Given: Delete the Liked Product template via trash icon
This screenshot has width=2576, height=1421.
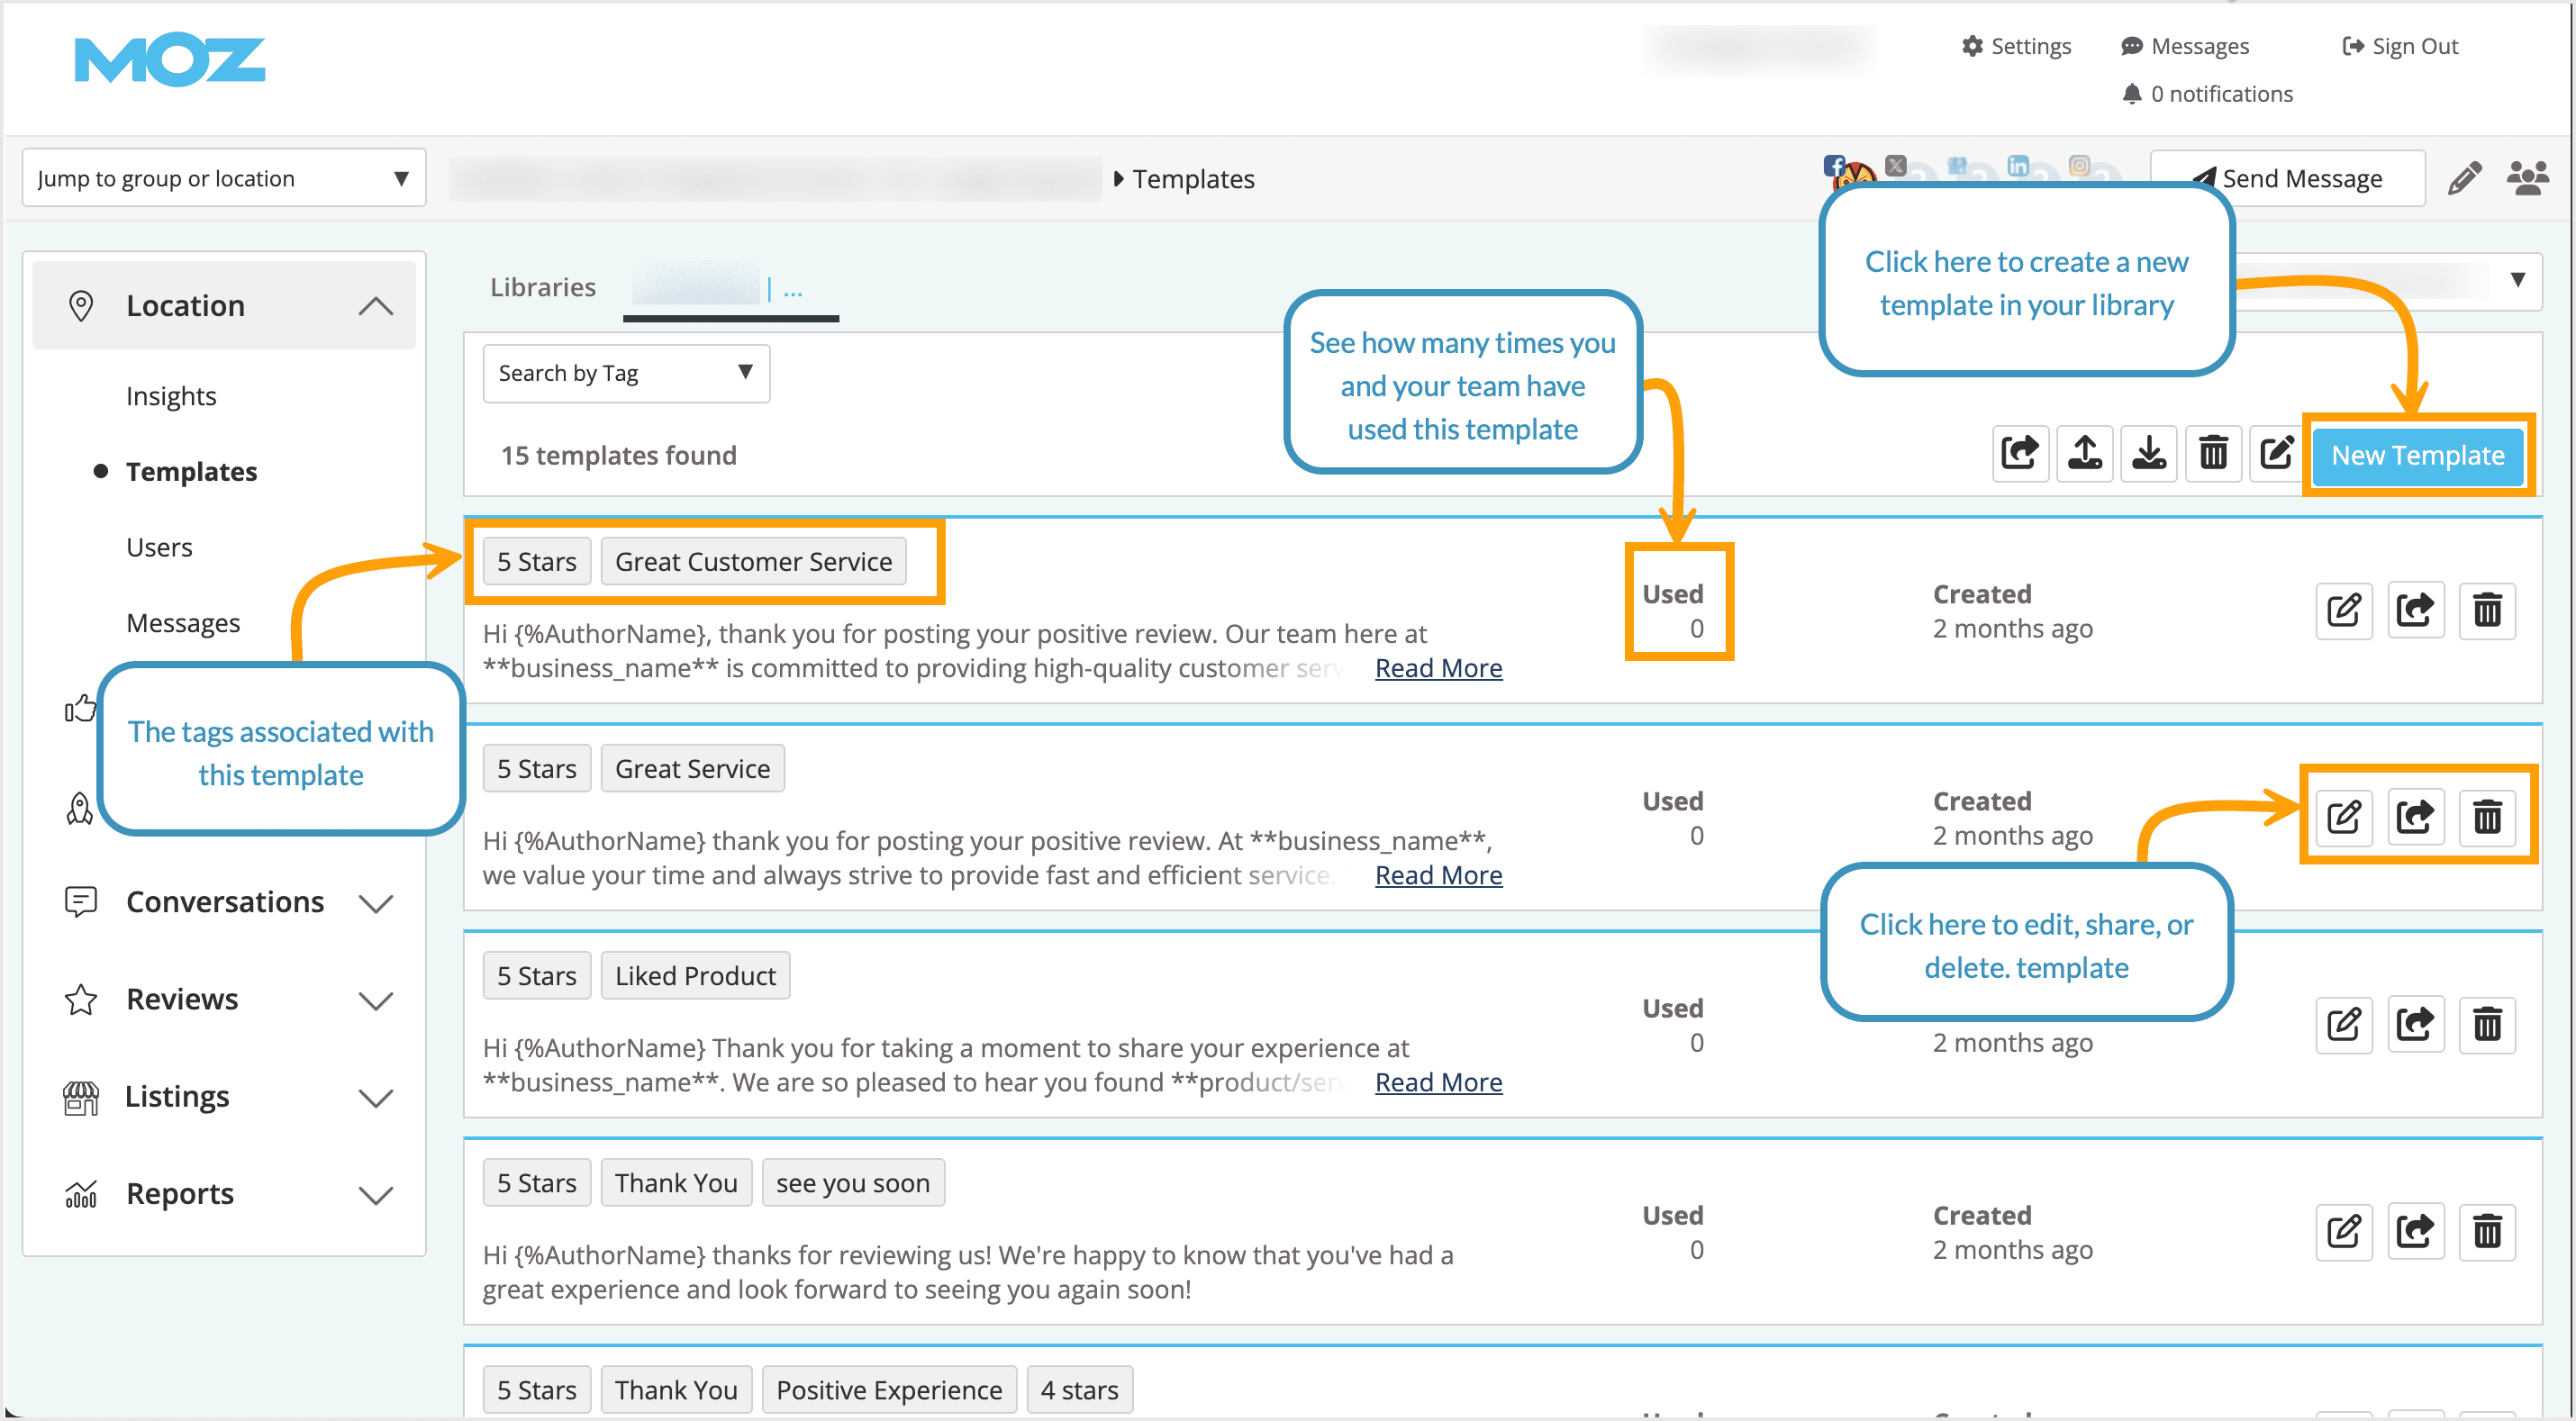Looking at the screenshot, I should pos(2489,1024).
